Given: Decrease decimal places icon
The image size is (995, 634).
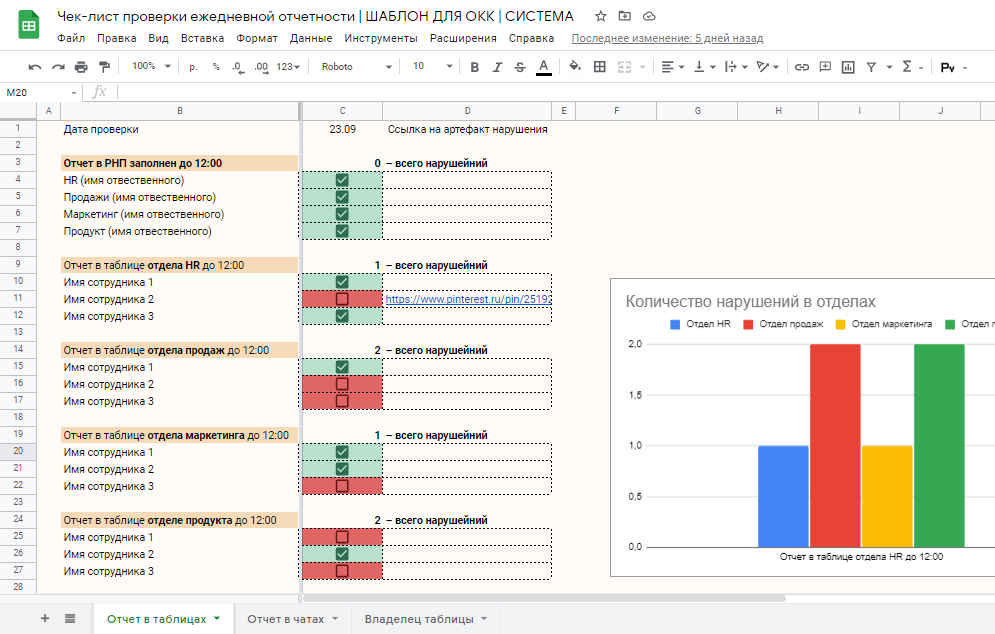Looking at the screenshot, I should pyautogui.click(x=238, y=67).
